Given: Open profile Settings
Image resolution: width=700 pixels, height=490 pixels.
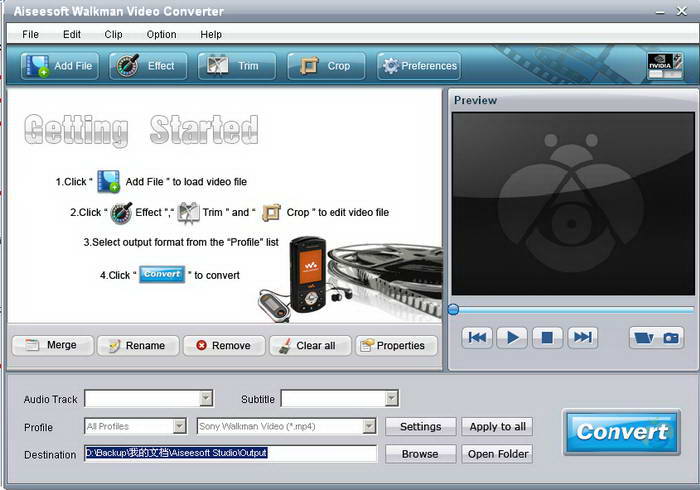Looking at the screenshot, I should click(x=421, y=427).
